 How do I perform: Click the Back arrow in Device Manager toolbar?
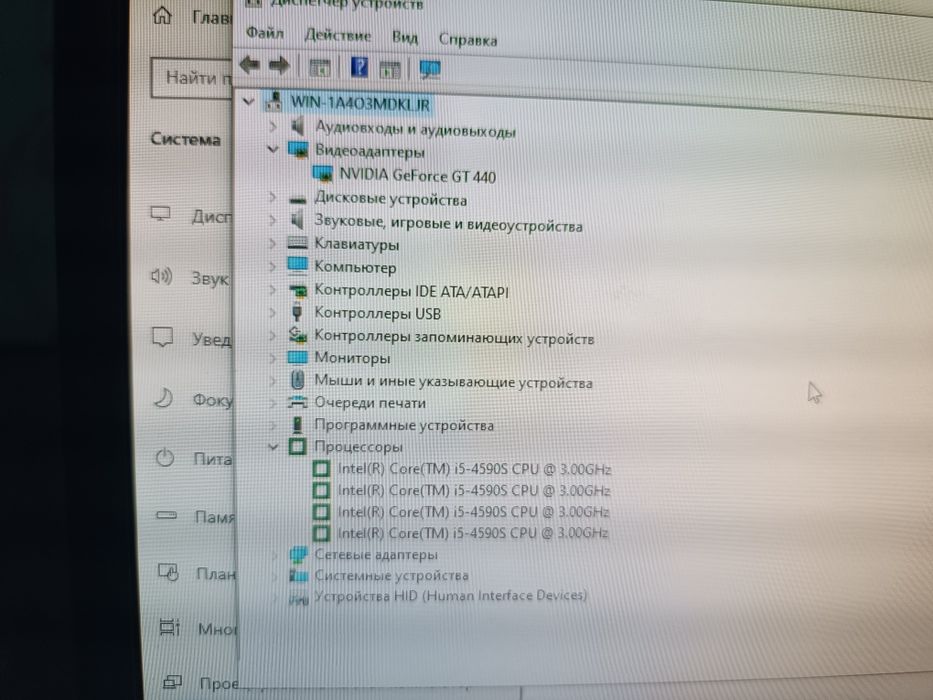tap(249, 64)
